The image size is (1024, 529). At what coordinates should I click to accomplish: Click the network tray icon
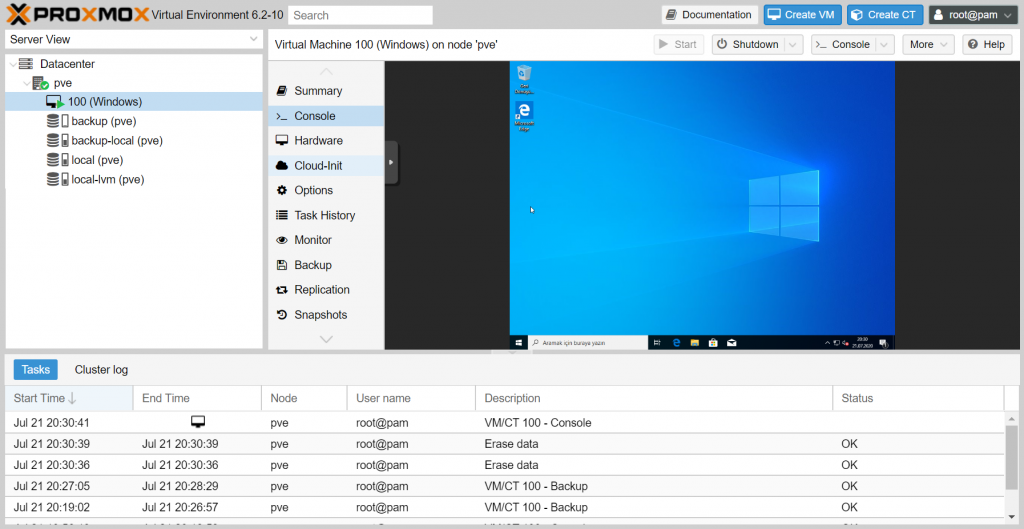[837, 342]
